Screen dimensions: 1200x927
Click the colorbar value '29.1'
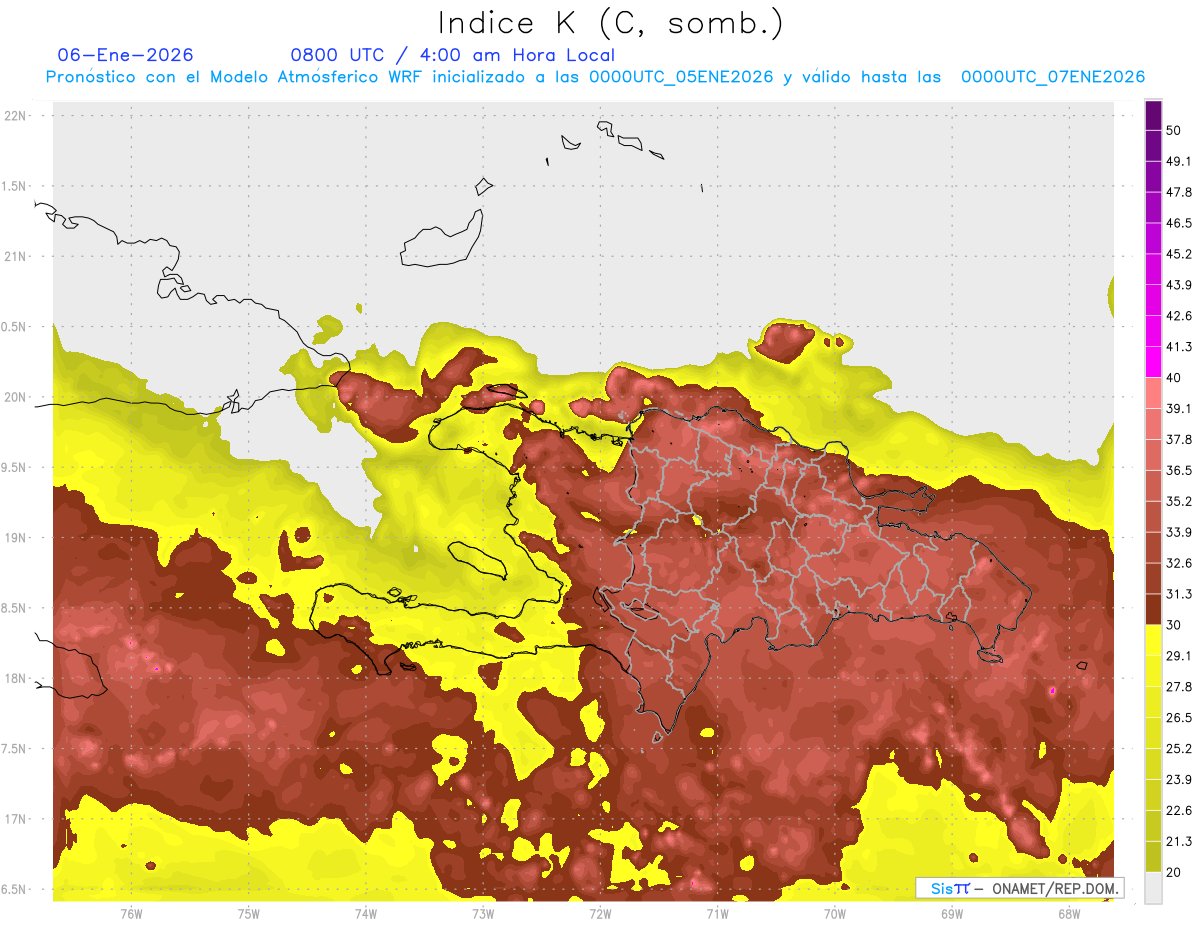click(1179, 656)
